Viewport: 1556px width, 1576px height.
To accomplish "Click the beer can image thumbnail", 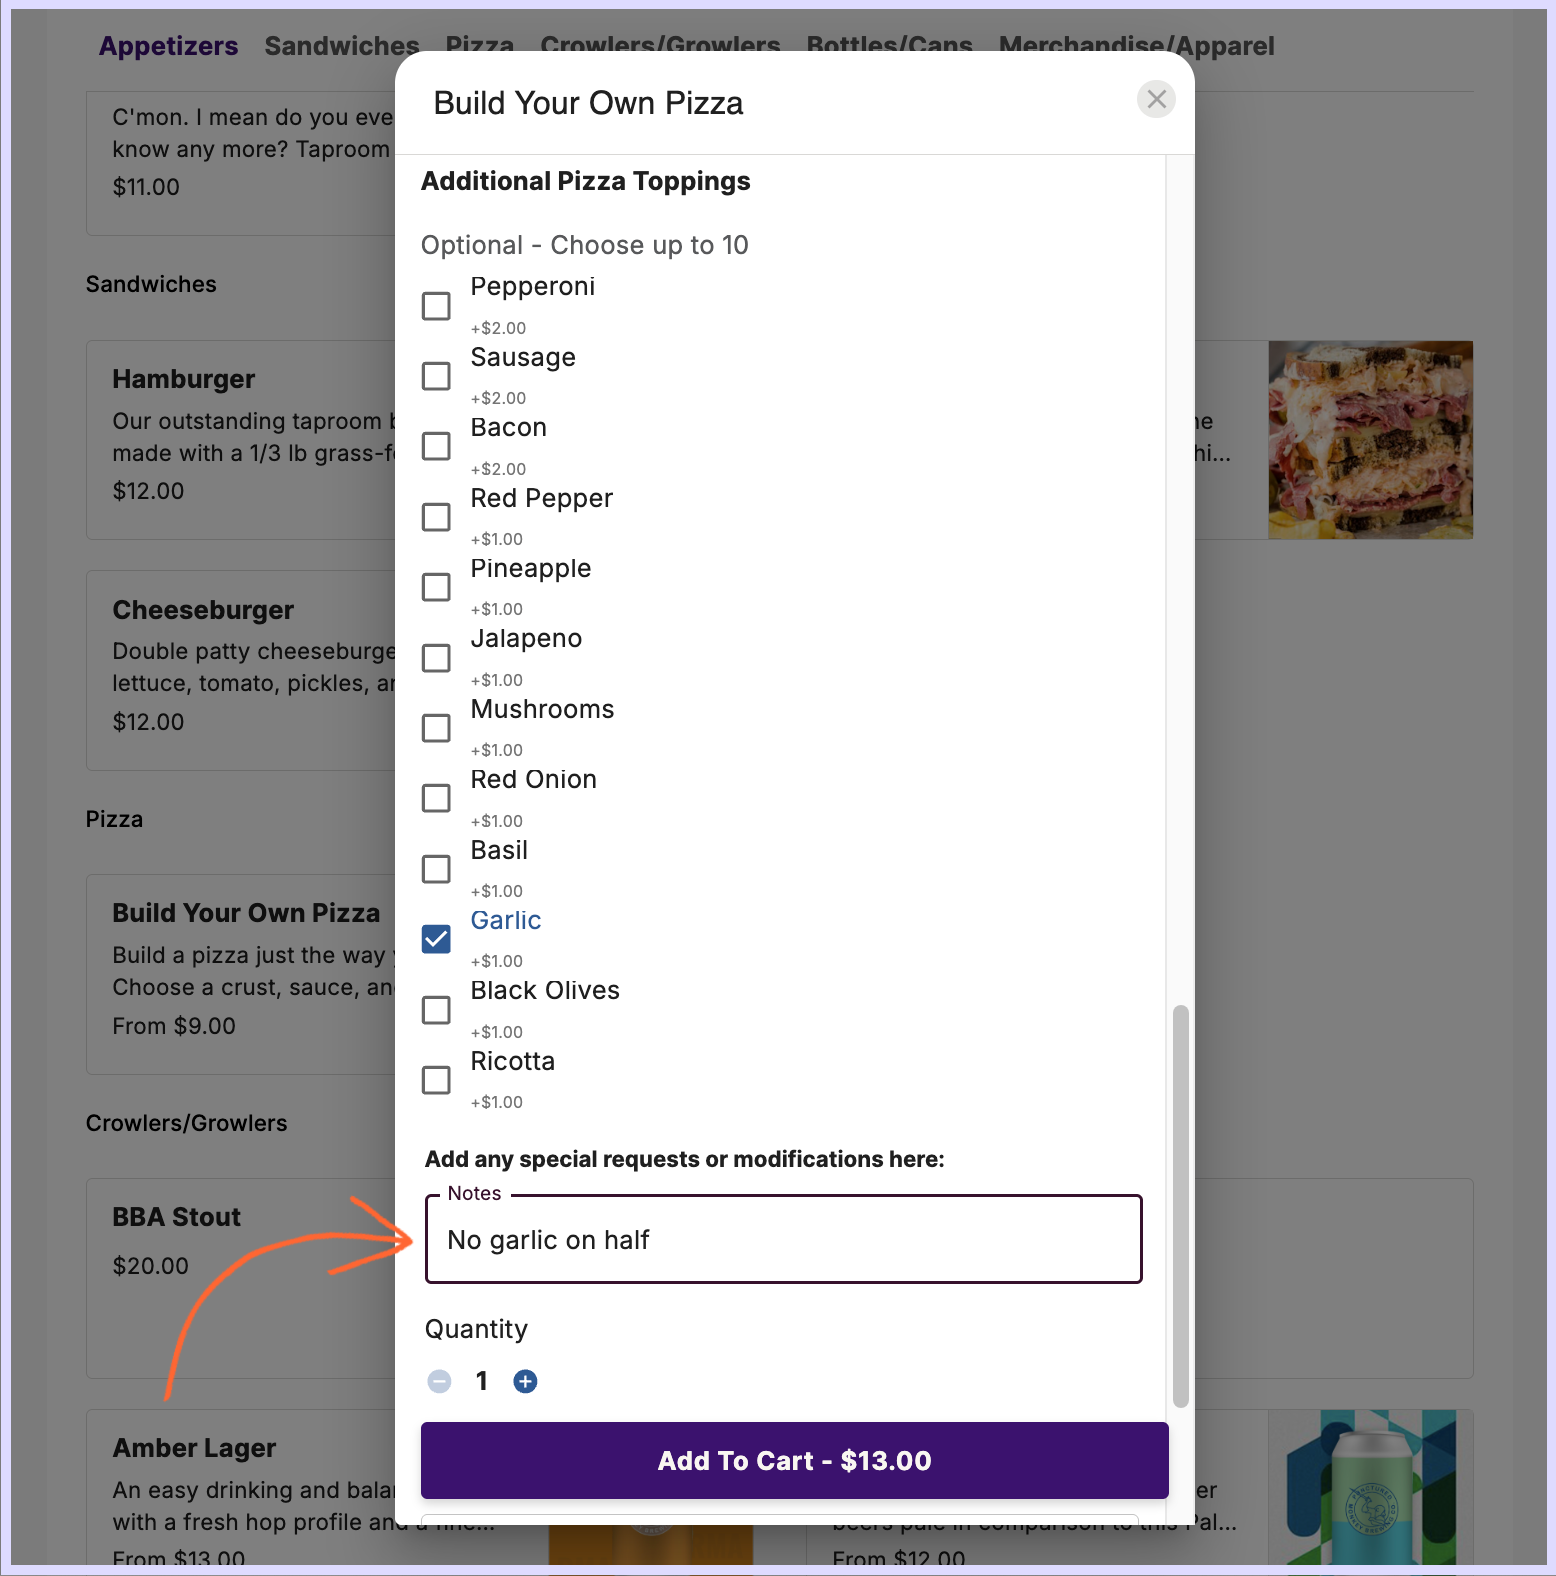I will (x=1370, y=1486).
